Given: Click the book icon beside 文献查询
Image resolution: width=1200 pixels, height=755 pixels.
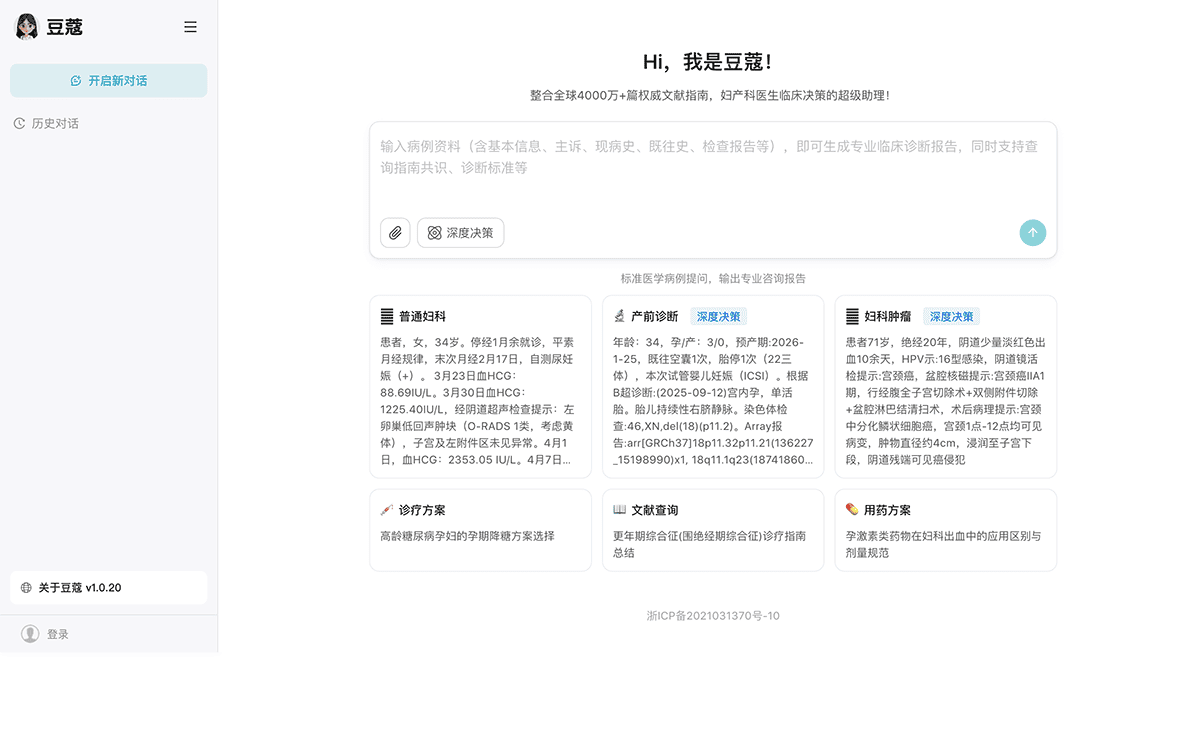Looking at the screenshot, I should (620, 510).
